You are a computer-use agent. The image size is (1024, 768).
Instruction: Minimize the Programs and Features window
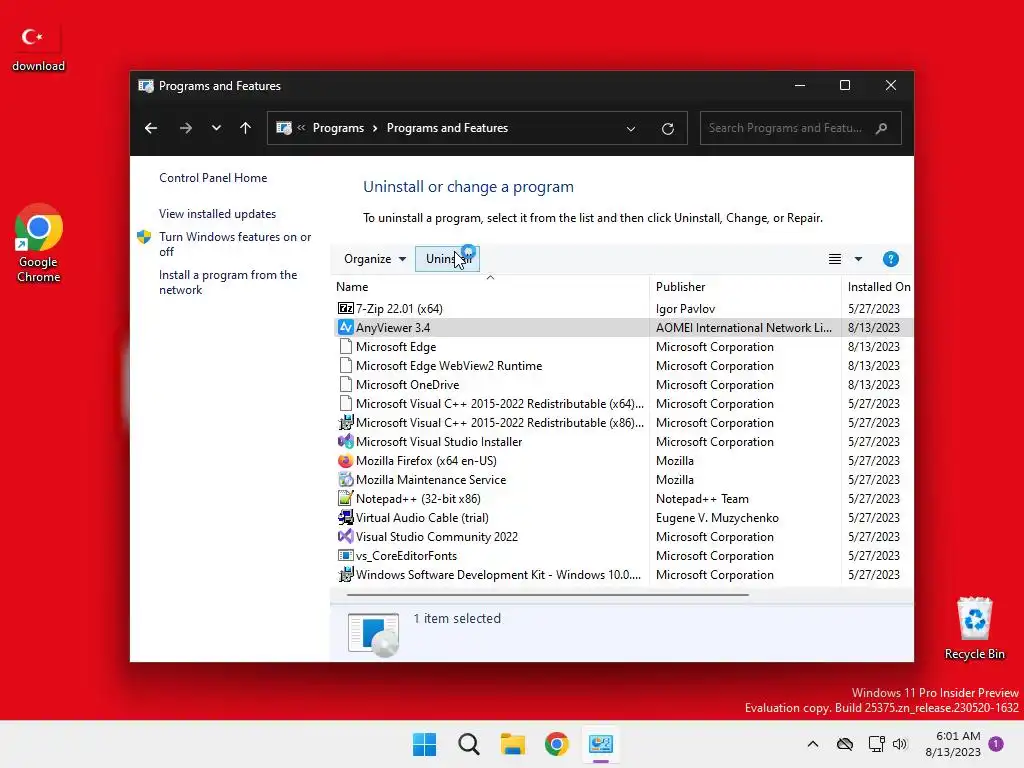(800, 86)
